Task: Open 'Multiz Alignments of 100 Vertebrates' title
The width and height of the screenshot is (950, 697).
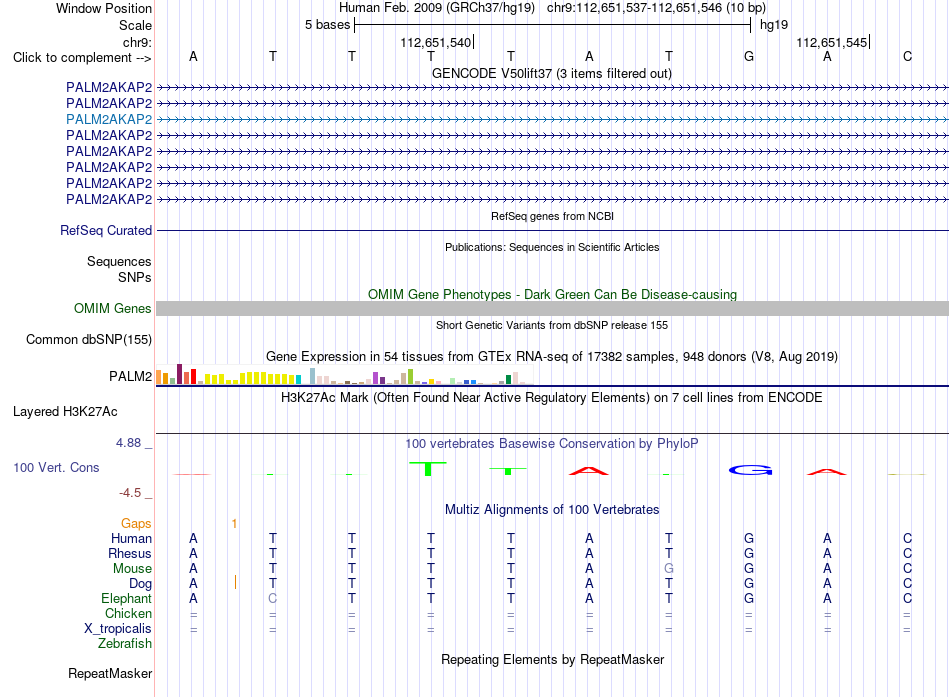Action: [552, 510]
